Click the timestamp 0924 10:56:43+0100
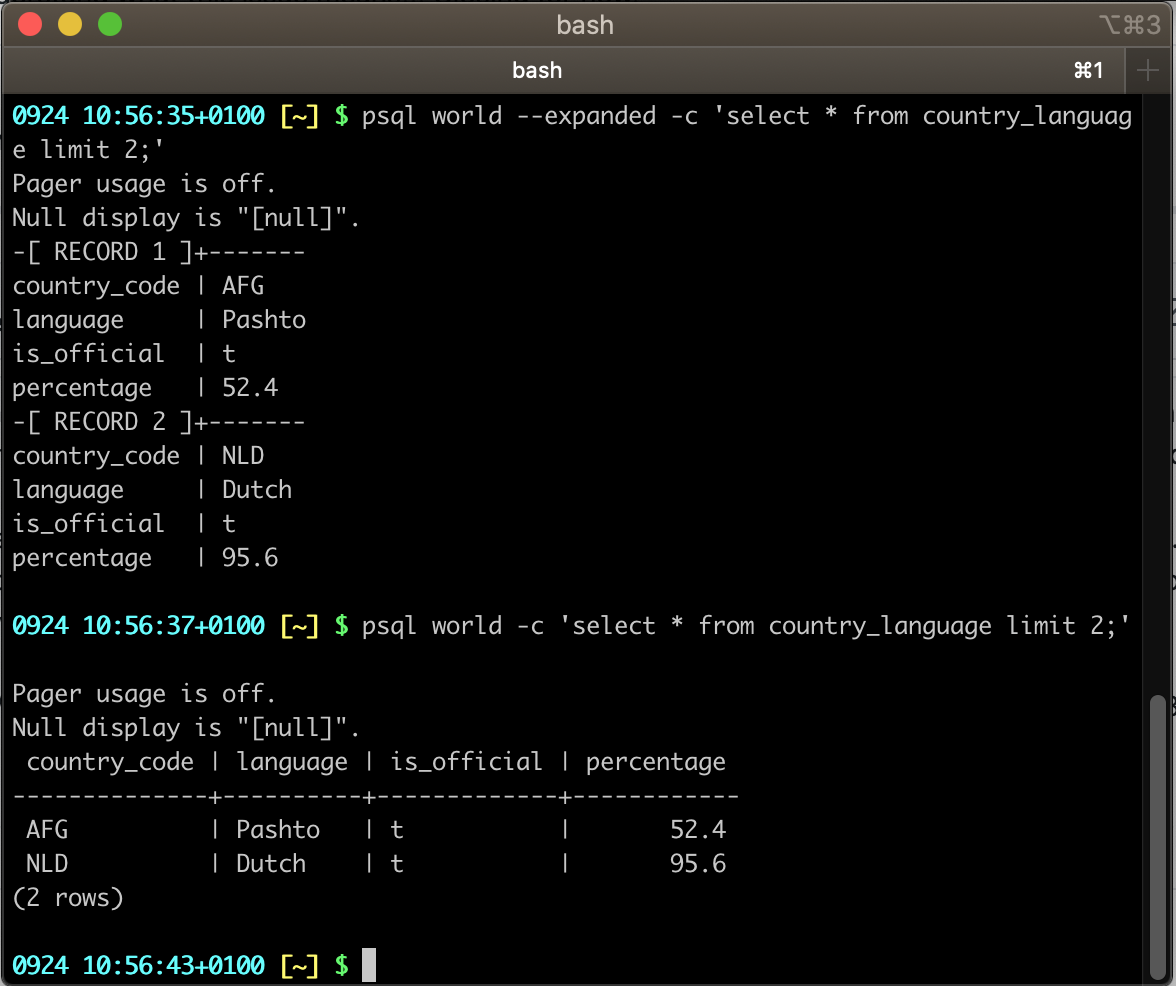 tap(138, 966)
